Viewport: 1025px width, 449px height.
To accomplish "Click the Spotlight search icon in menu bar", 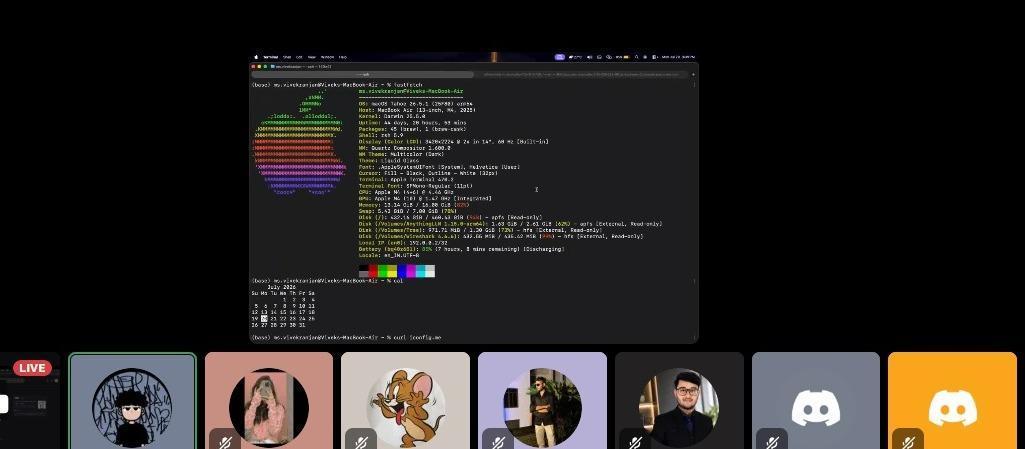I will click(637, 57).
